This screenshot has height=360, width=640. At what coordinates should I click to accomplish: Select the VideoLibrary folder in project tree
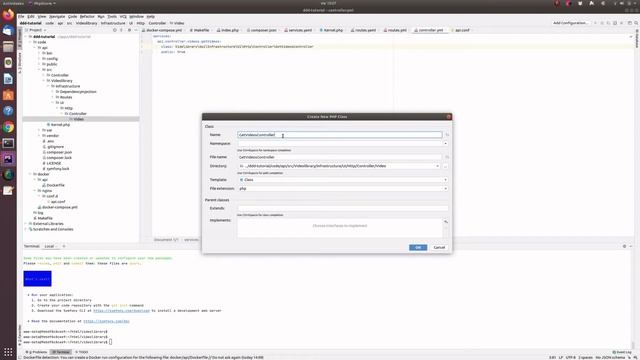tap(61, 81)
